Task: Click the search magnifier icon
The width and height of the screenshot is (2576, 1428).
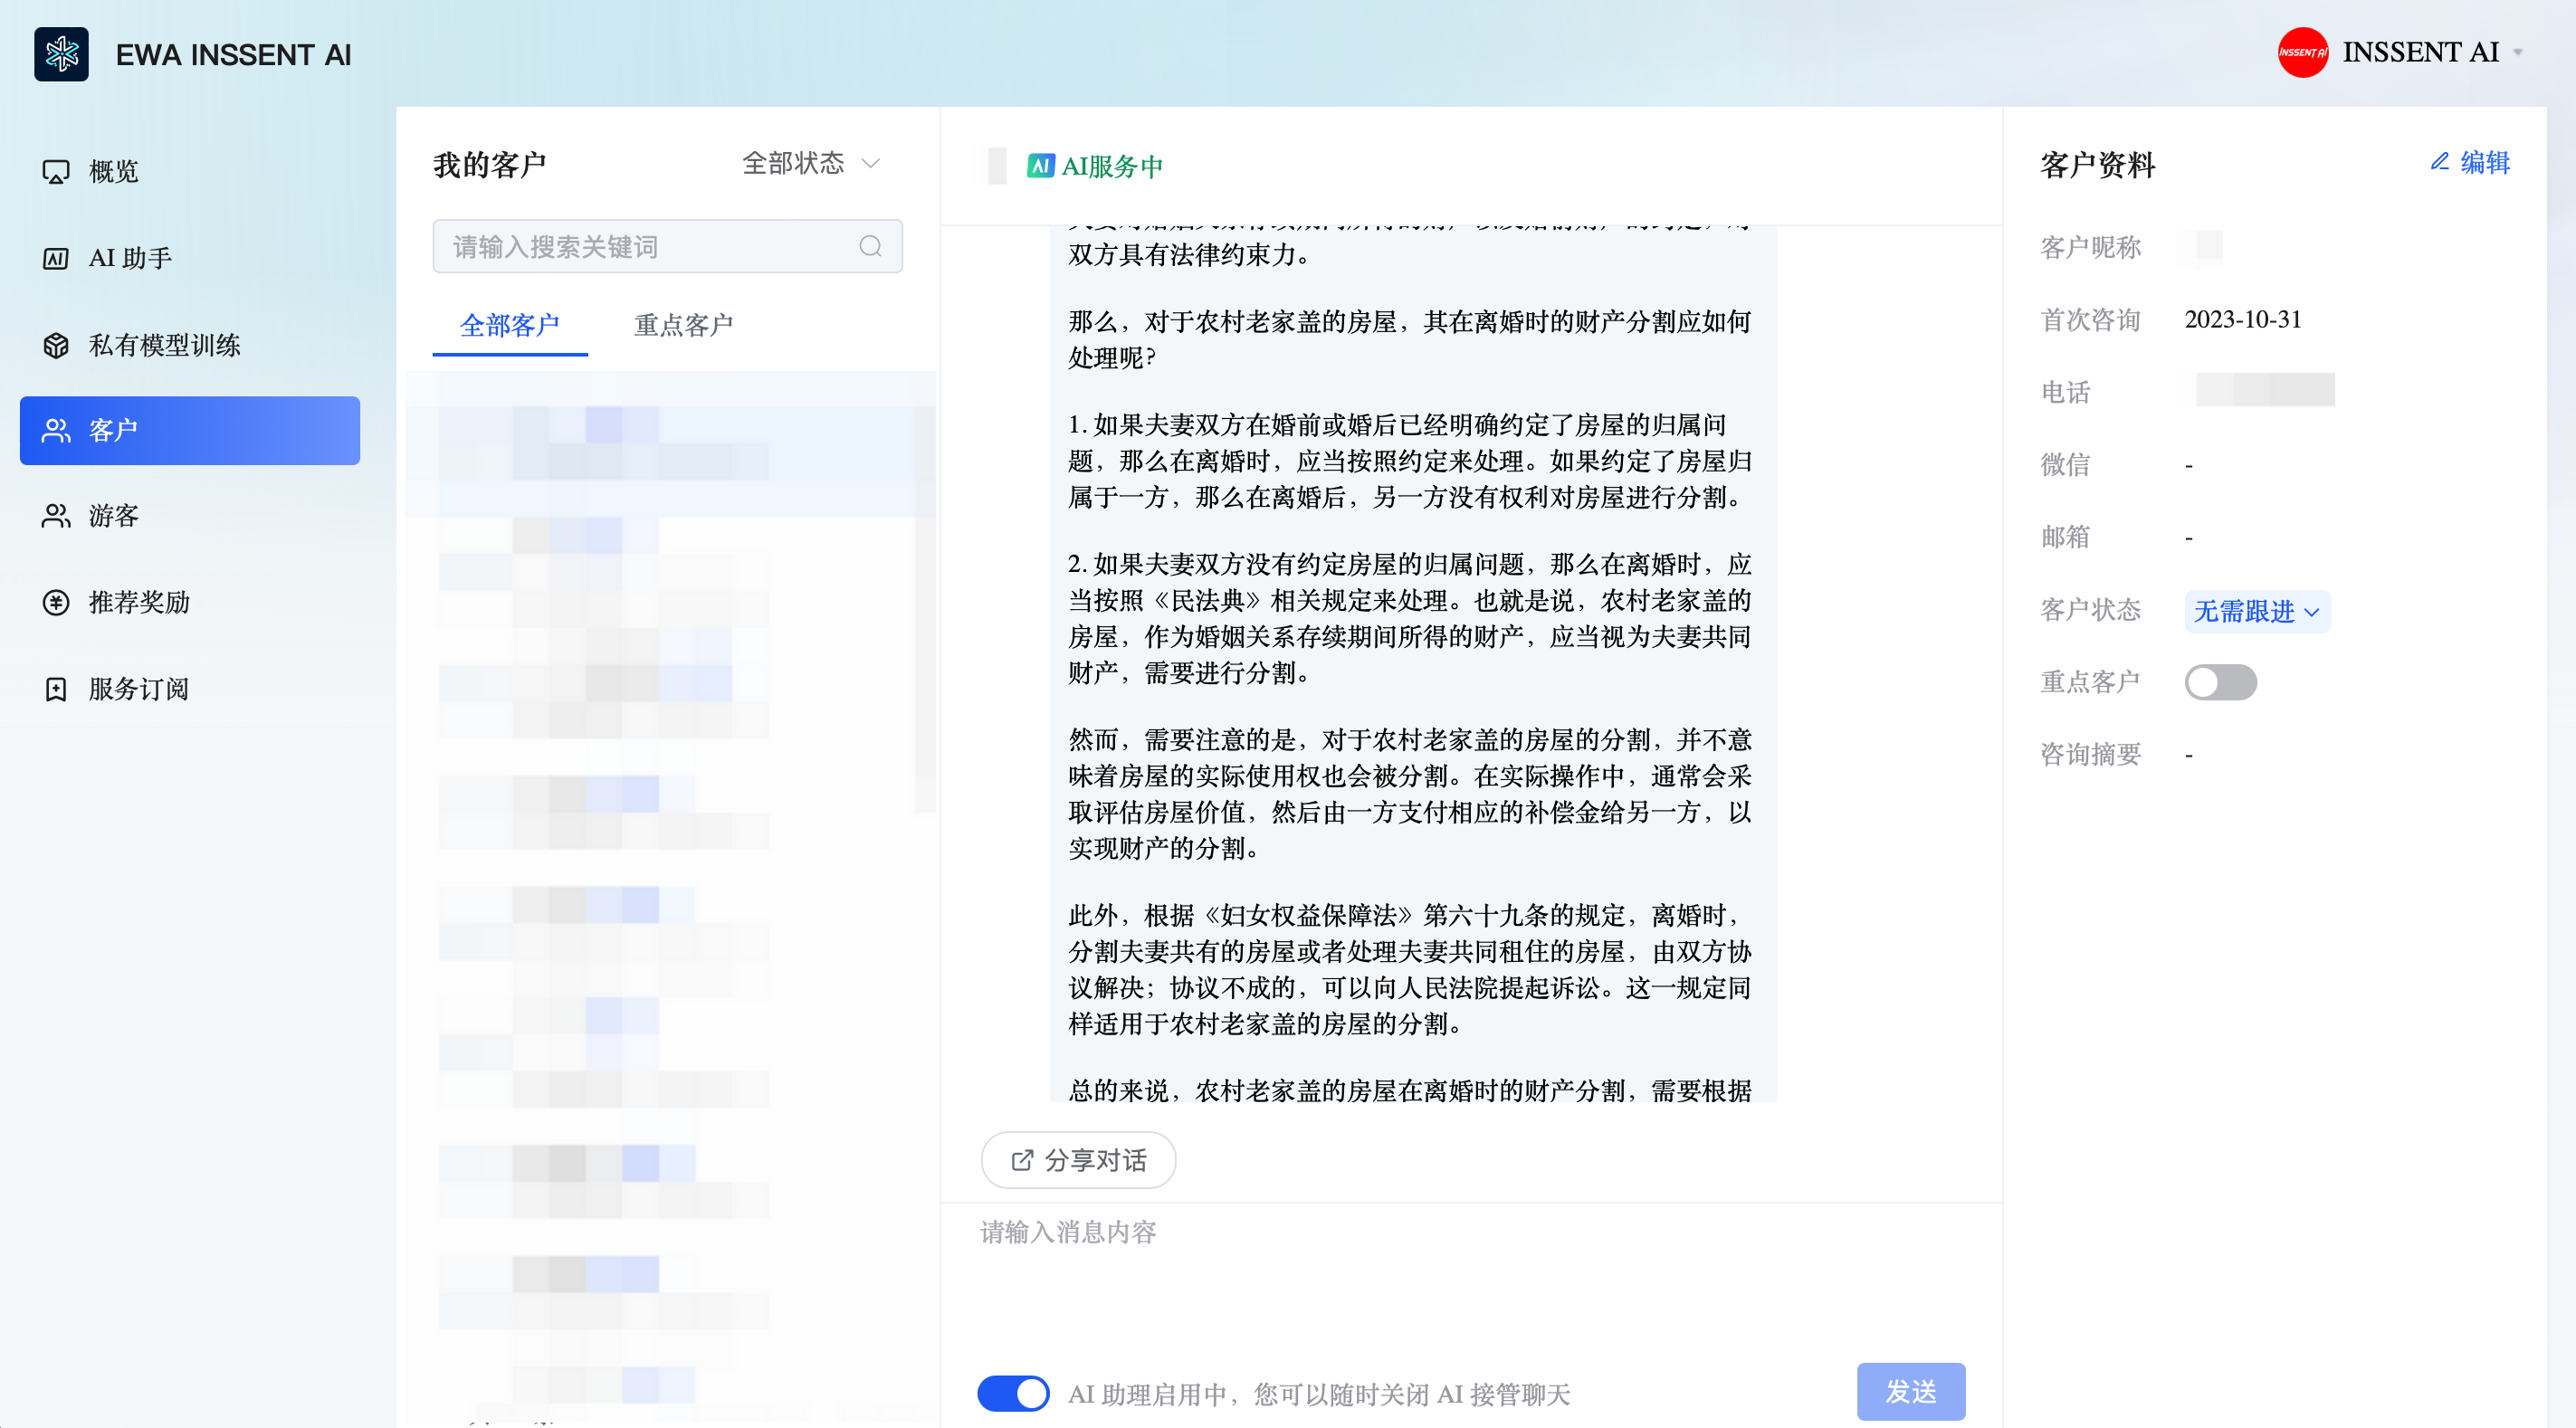Action: click(x=870, y=246)
